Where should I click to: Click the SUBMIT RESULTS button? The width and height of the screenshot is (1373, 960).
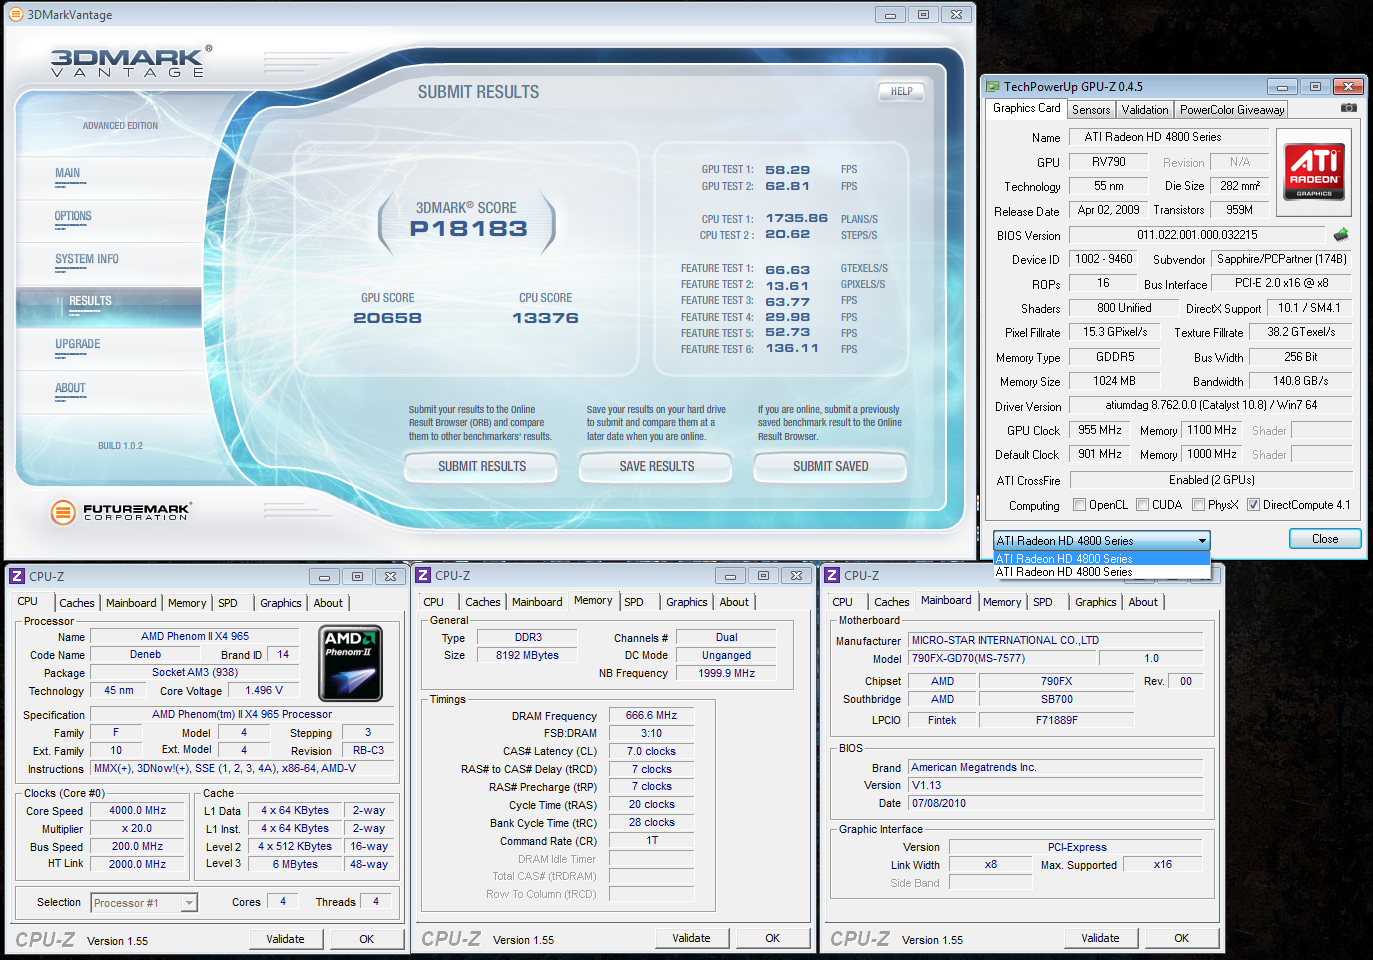pos(481,466)
